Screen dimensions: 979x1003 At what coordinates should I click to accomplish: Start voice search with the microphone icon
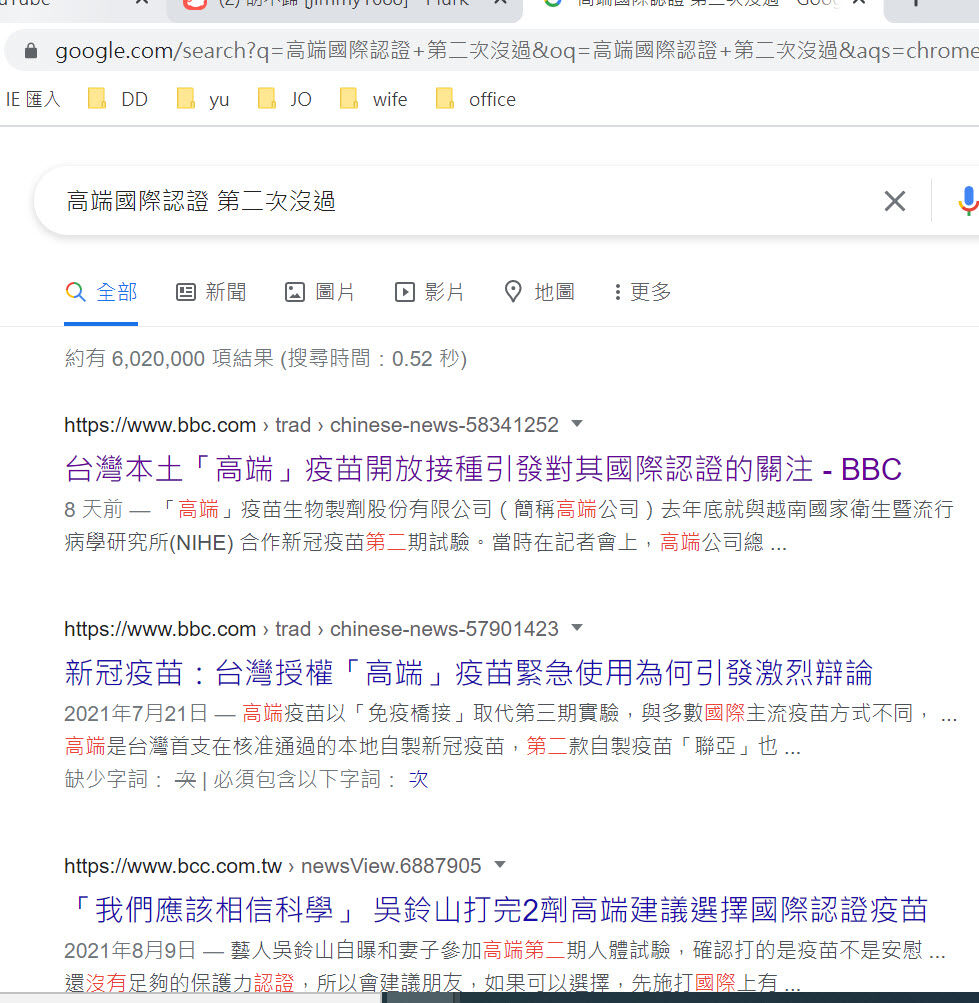coord(968,201)
